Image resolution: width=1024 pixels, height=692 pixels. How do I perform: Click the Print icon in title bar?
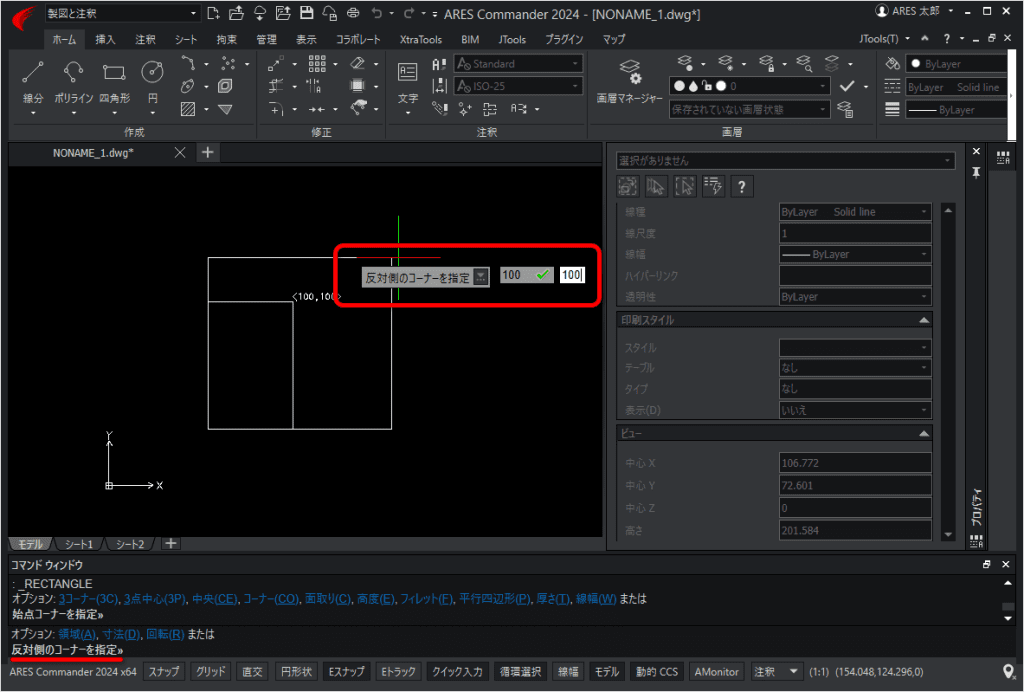[353, 12]
